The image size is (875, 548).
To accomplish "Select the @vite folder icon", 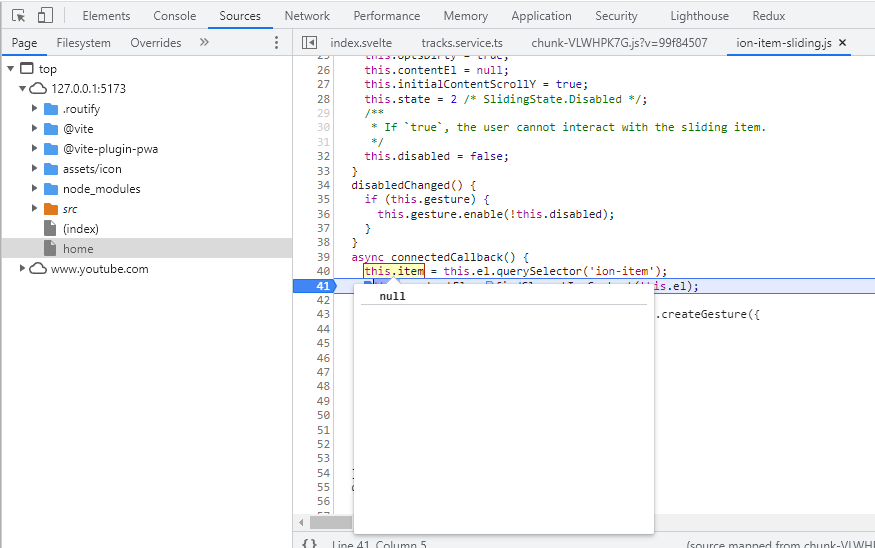I will [x=51, y=129].
